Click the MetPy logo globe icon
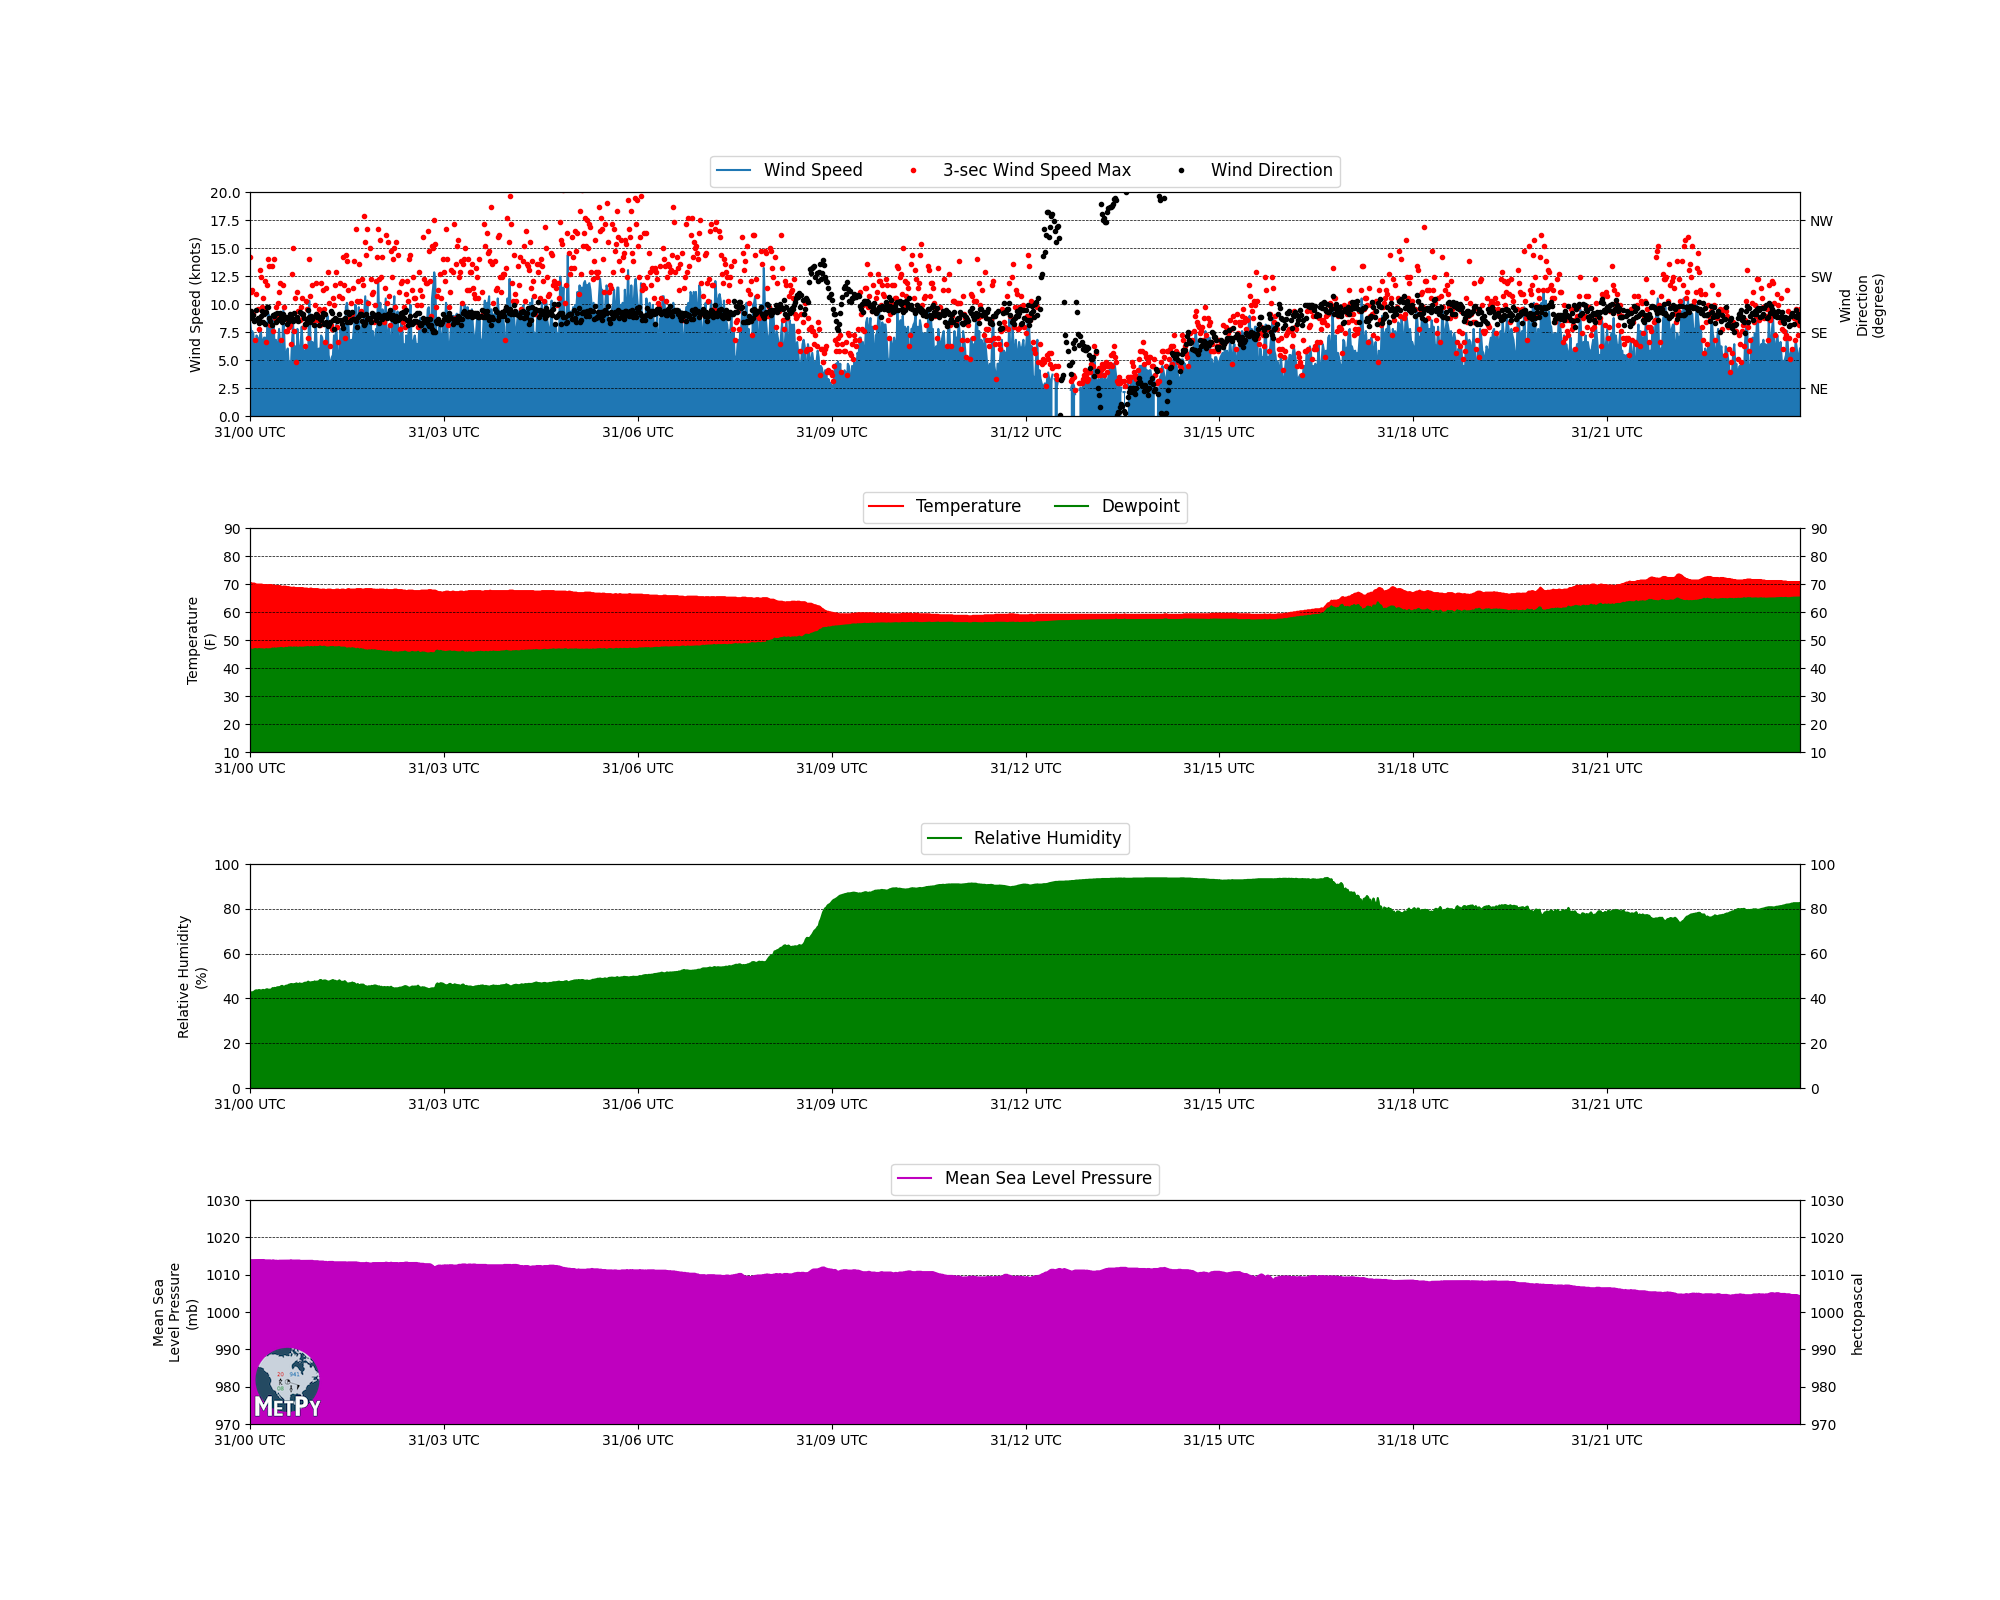This screenshot has width=2000, height=1600. click(287, 1378)
